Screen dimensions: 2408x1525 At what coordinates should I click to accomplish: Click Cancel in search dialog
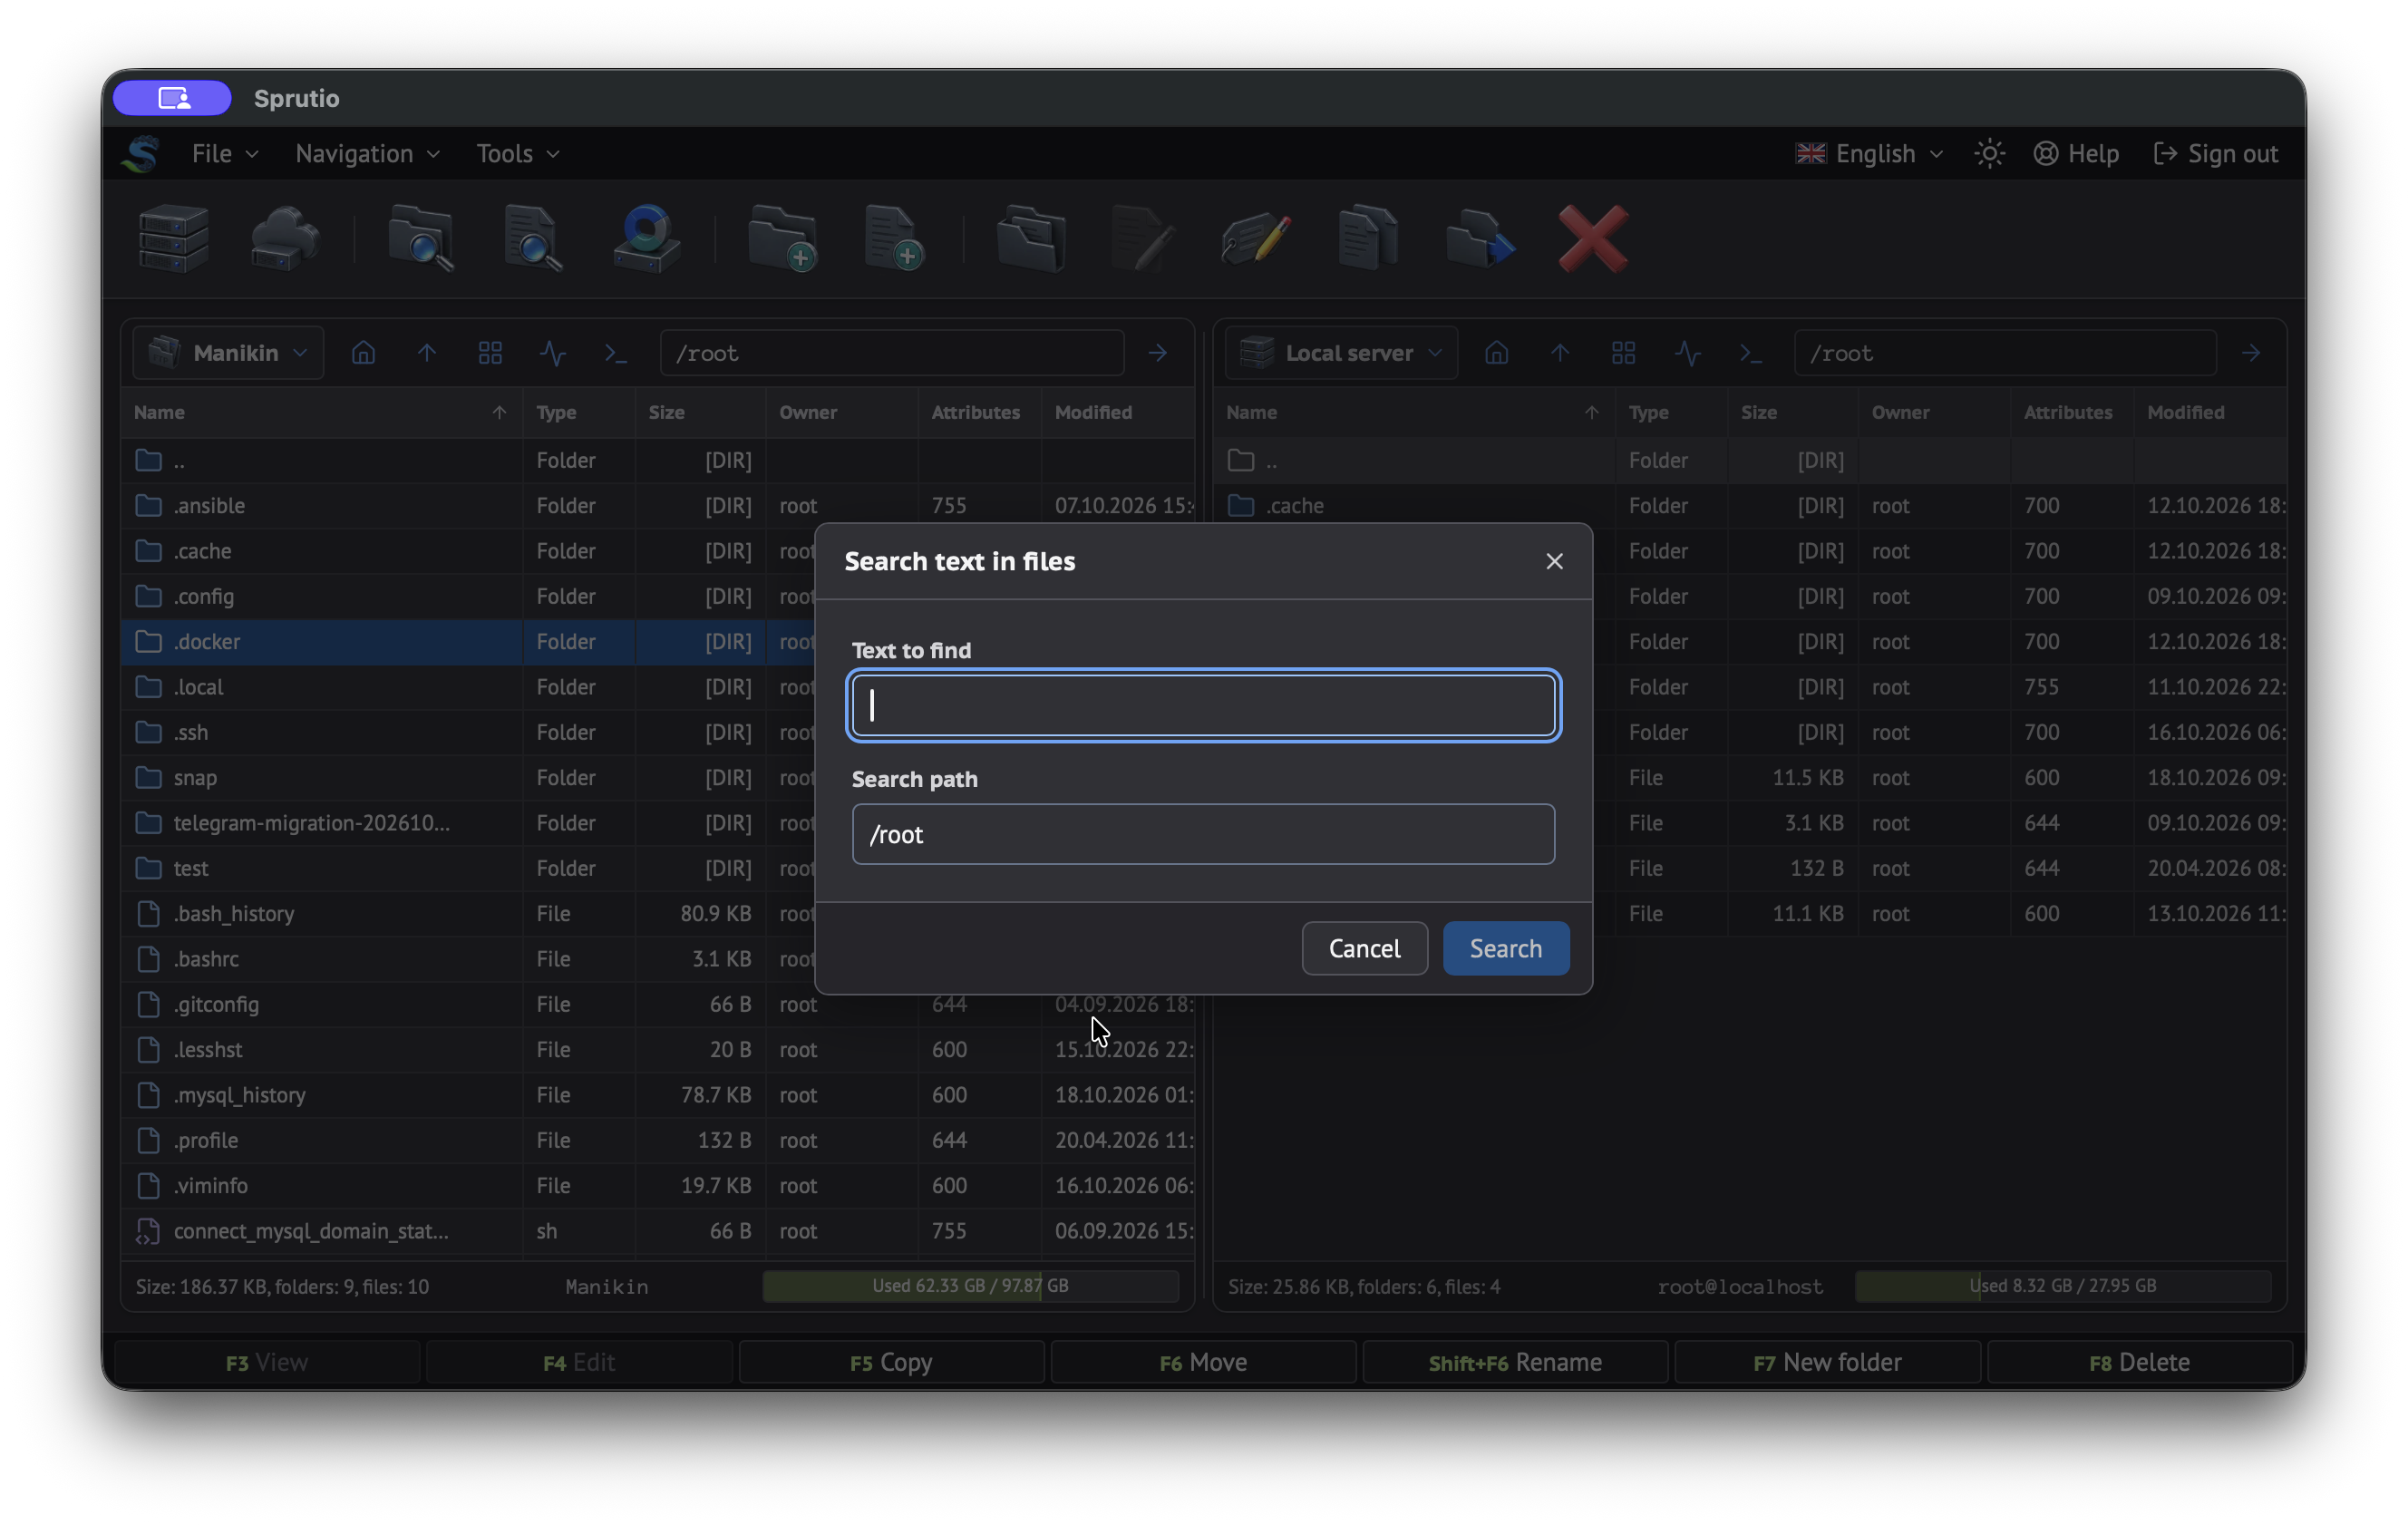coord(1364,948)
